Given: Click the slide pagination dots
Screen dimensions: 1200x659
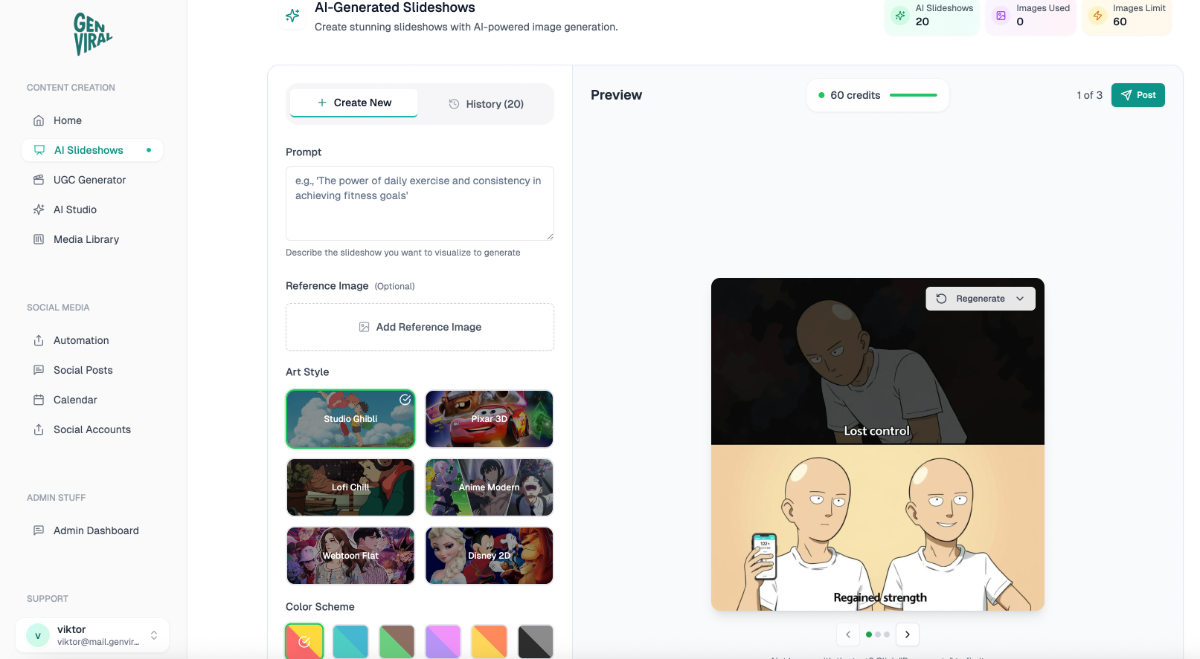Looking at the screenshot, I should (878, 634).
